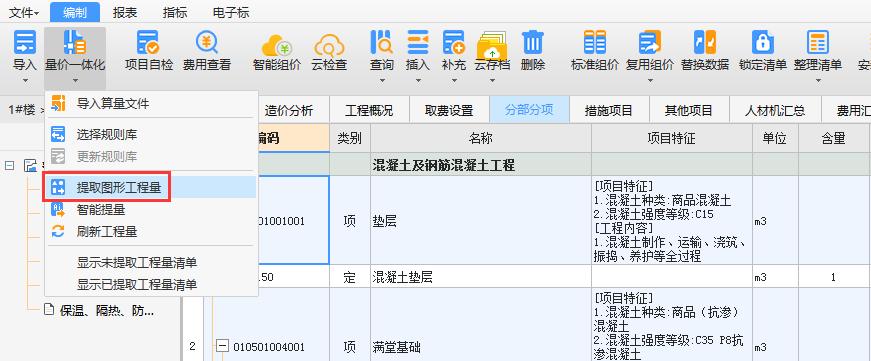Click the 项目特征 column header
Image resolution: width=871 pixels, height=361 pixels.
(672, 138)
